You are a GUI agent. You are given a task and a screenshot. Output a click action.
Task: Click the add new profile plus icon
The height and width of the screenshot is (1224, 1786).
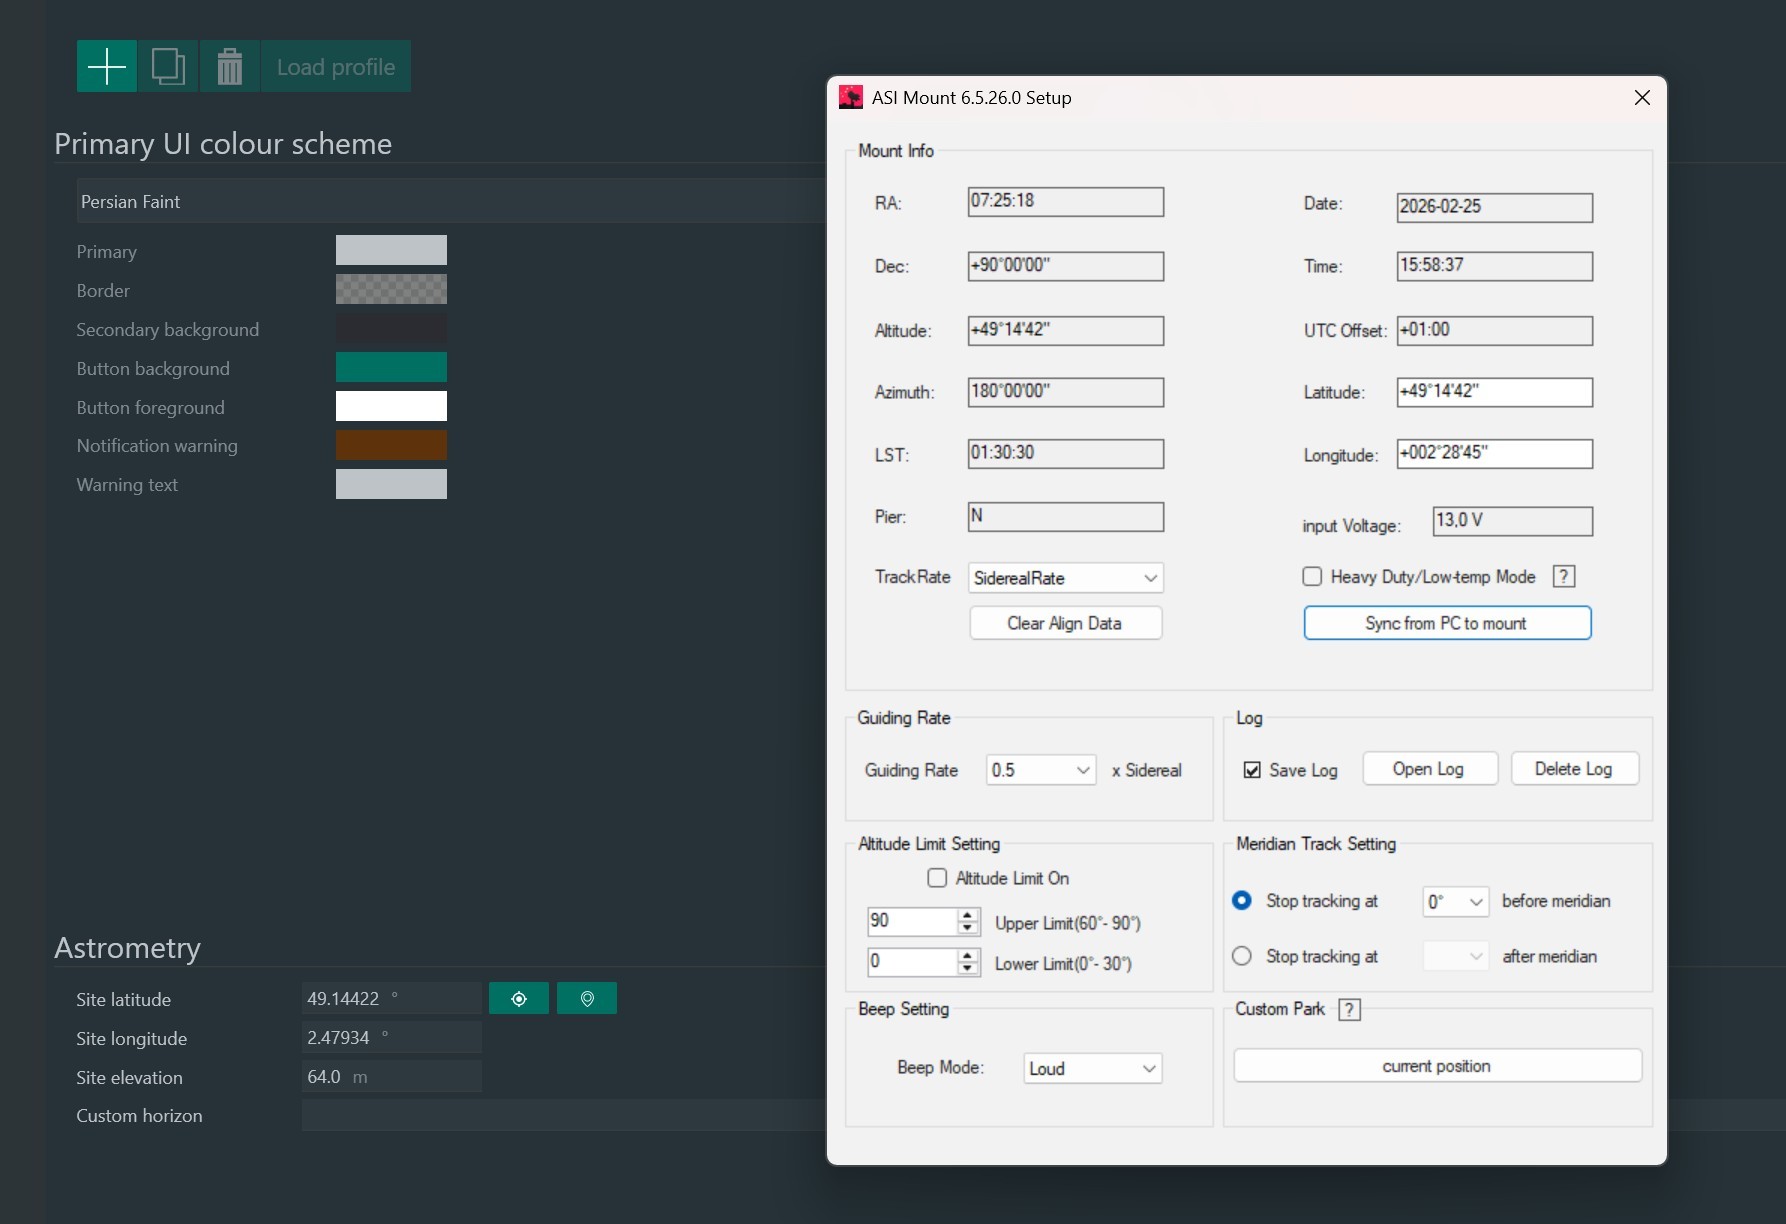(107, 66)
